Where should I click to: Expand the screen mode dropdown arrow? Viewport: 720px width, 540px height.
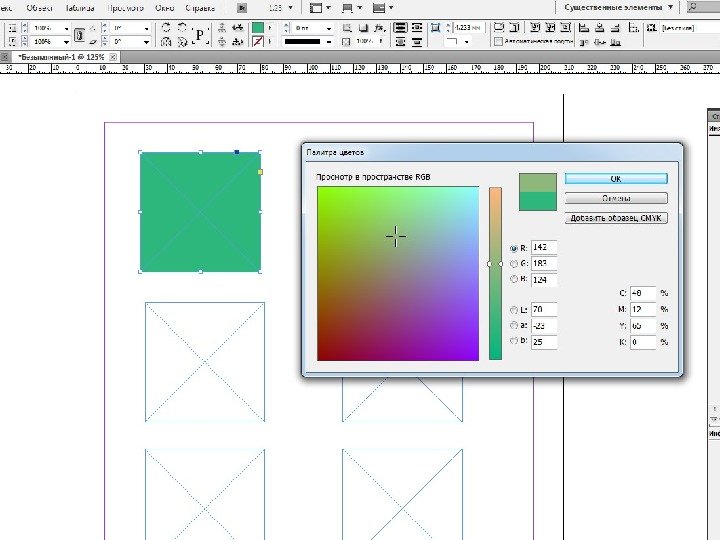coord(360,8)
